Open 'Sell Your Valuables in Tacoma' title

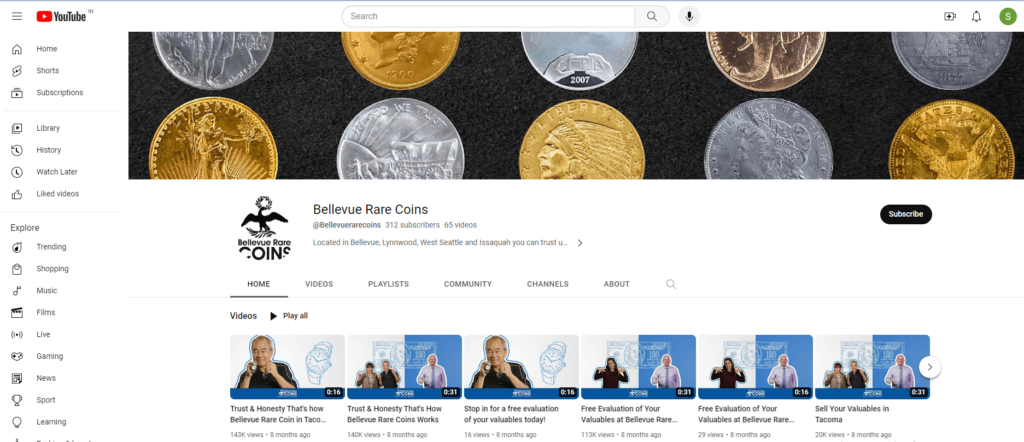coord(852,414)
